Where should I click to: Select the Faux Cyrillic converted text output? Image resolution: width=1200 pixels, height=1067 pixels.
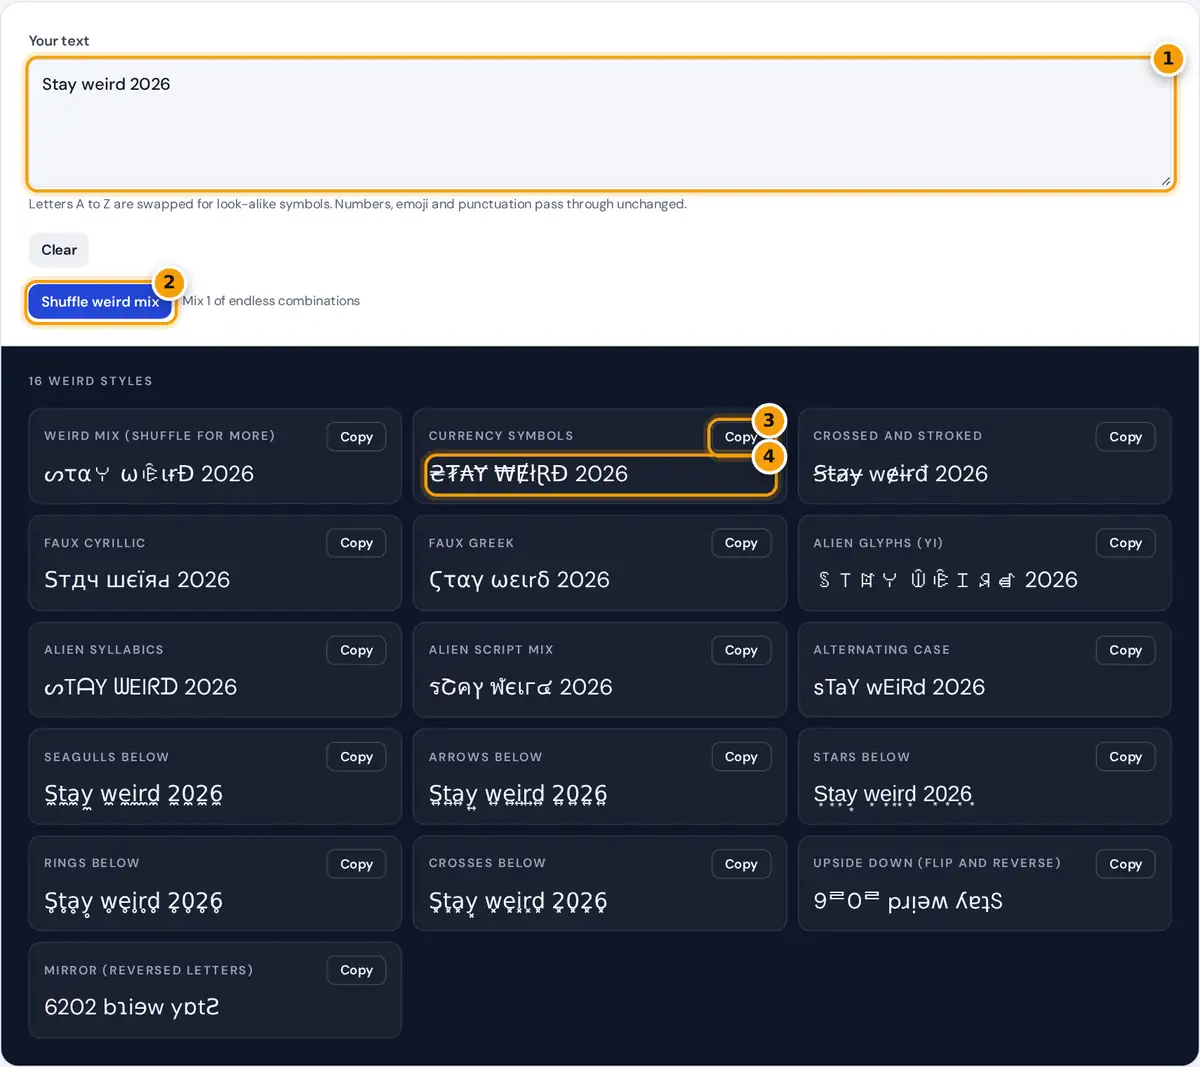[x=137, y=580]
